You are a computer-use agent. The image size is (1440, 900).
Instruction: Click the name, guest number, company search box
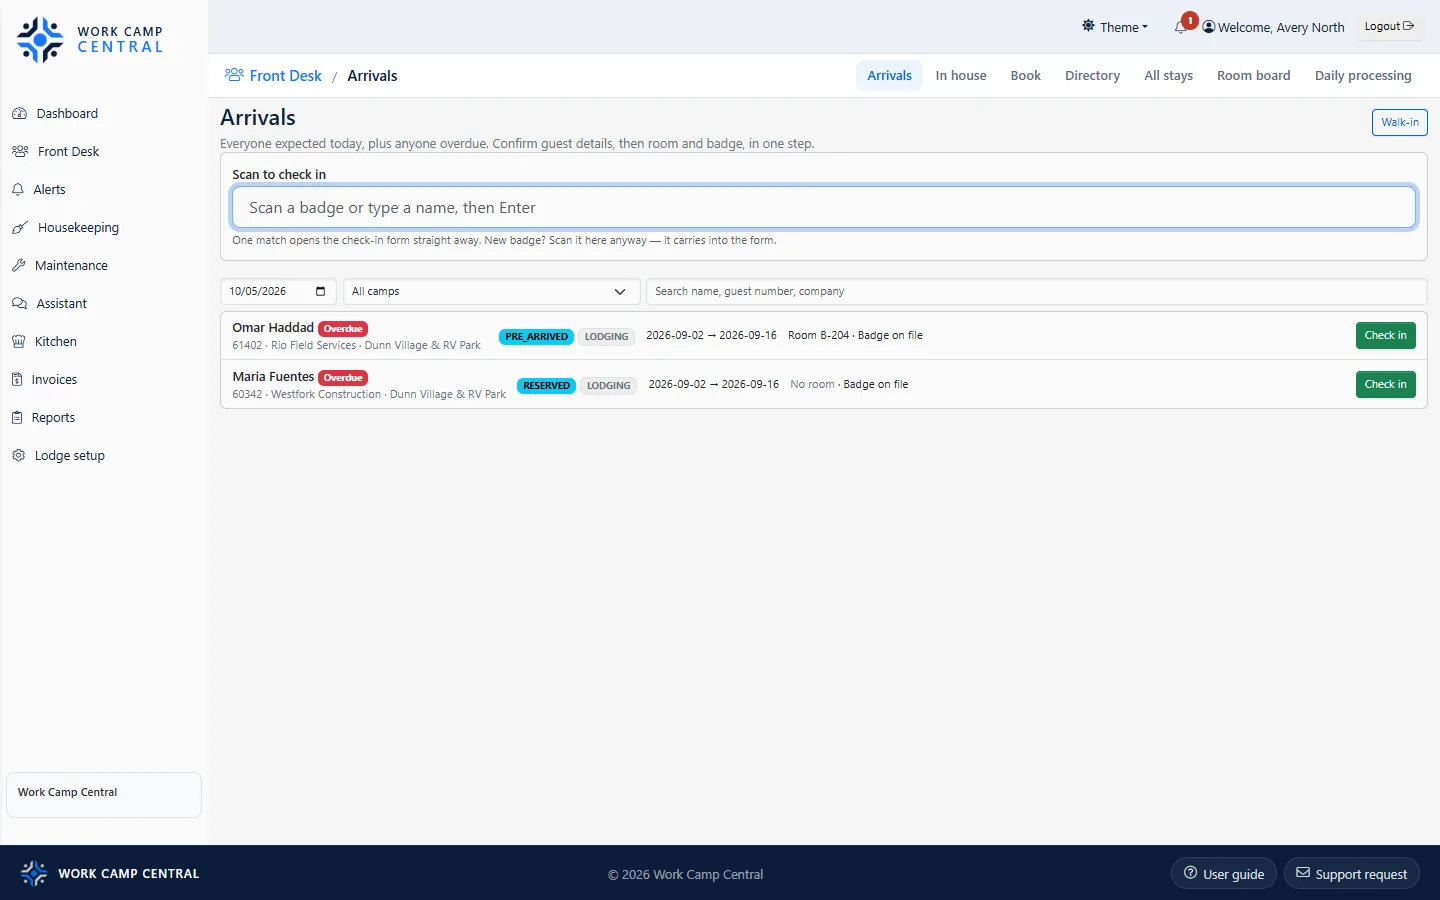pos(1036,291)
